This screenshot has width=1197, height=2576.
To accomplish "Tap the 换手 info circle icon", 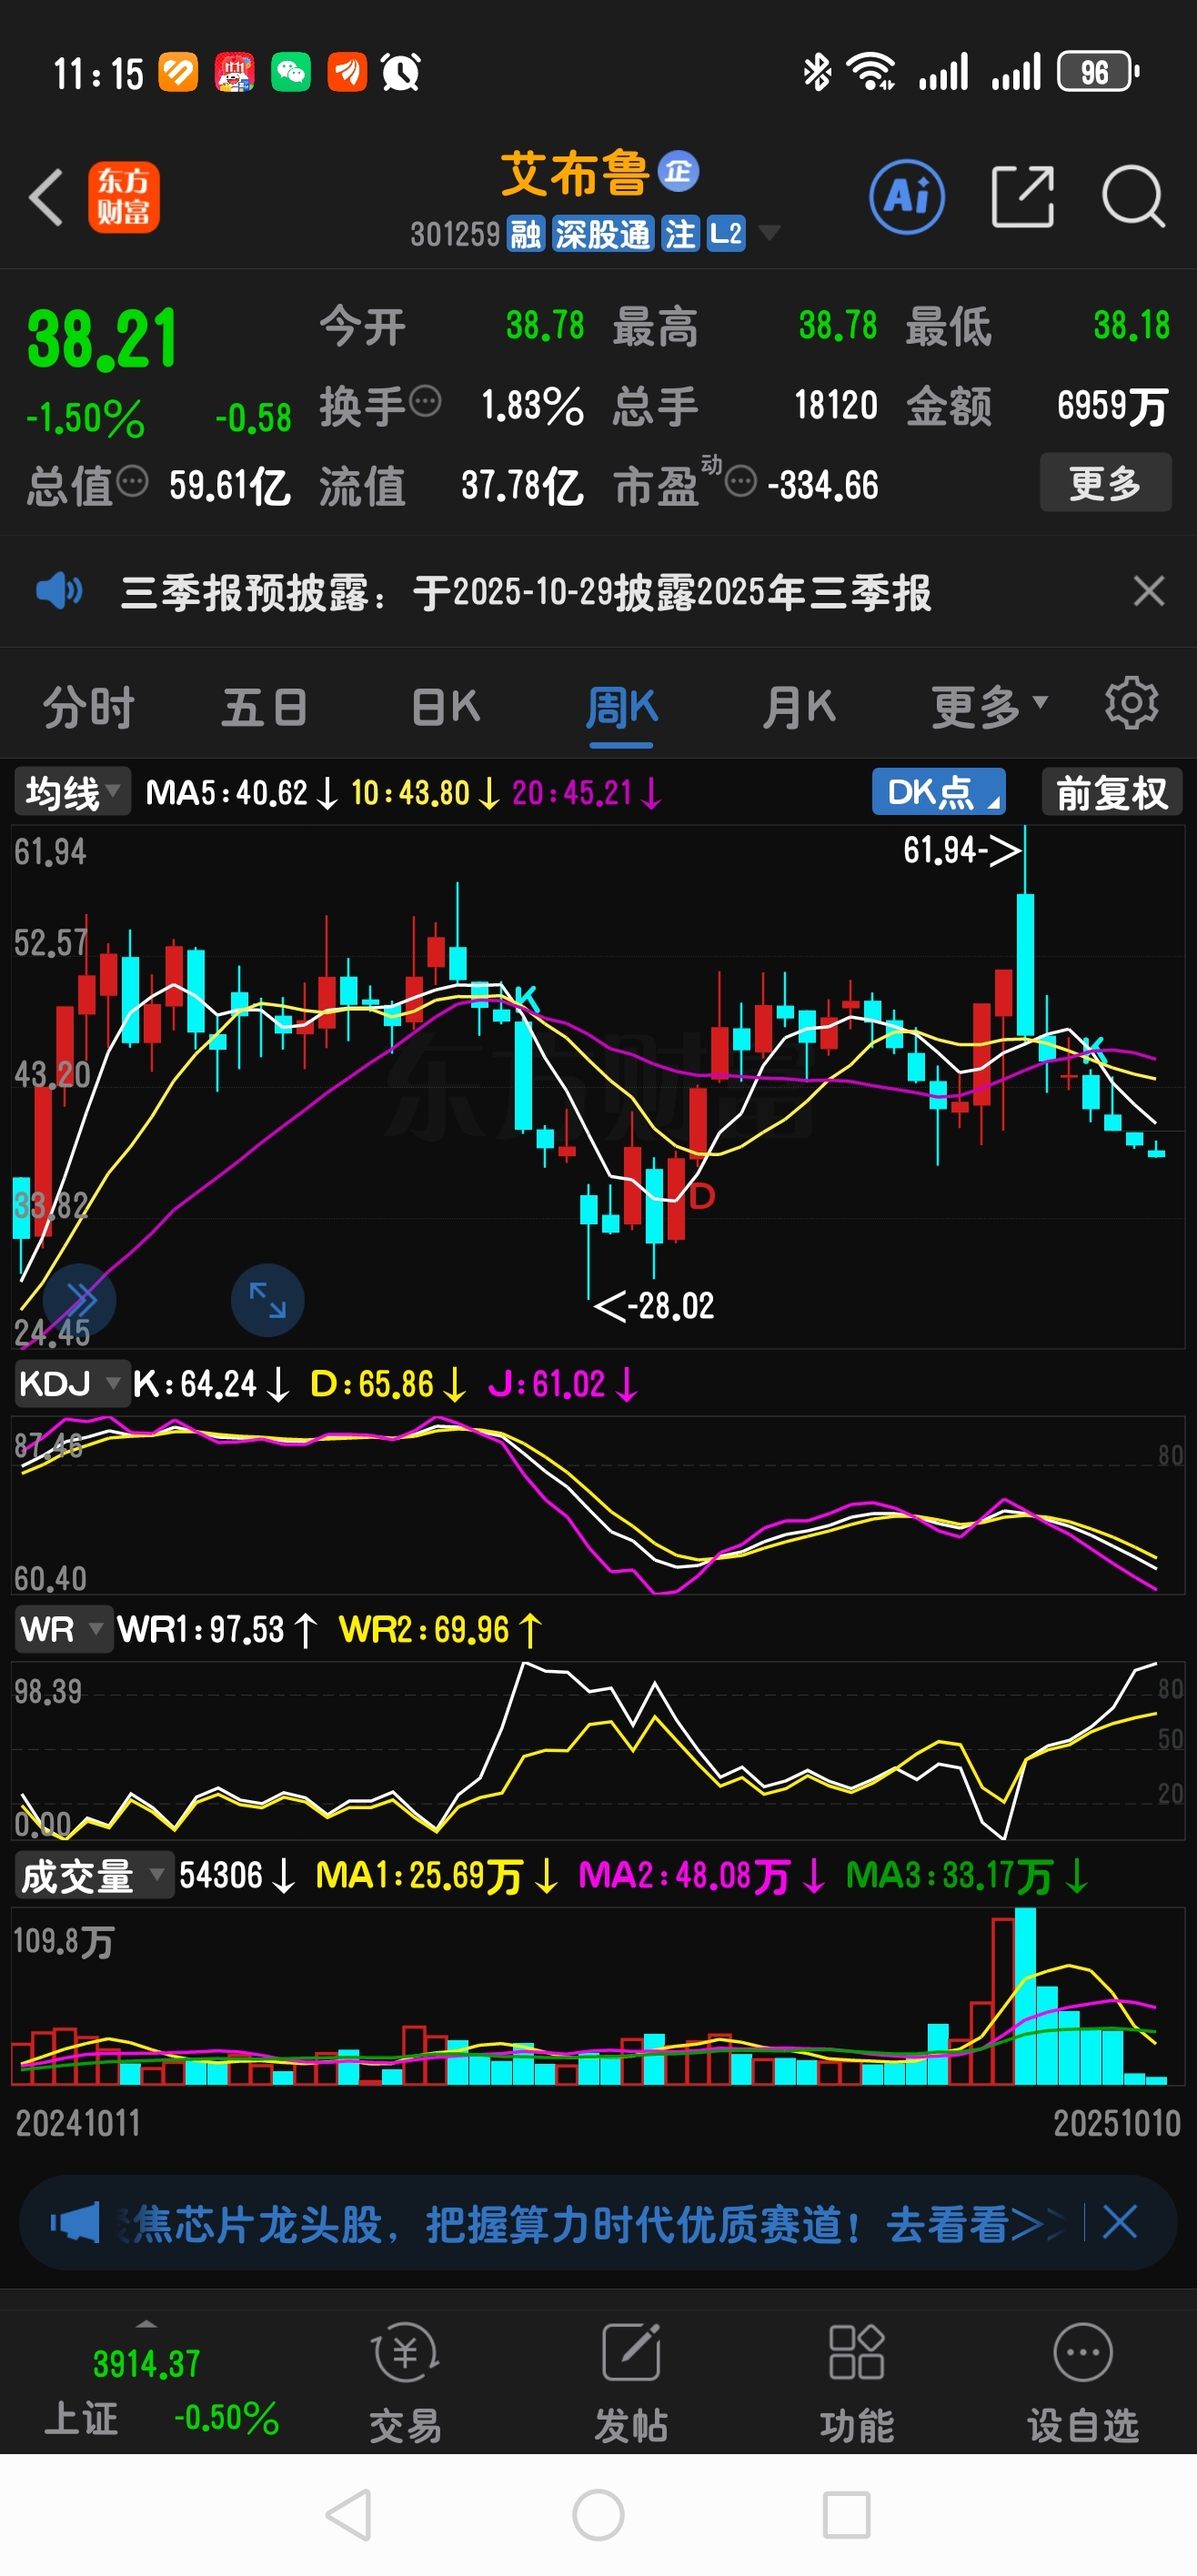I will (x=425, y=402).
